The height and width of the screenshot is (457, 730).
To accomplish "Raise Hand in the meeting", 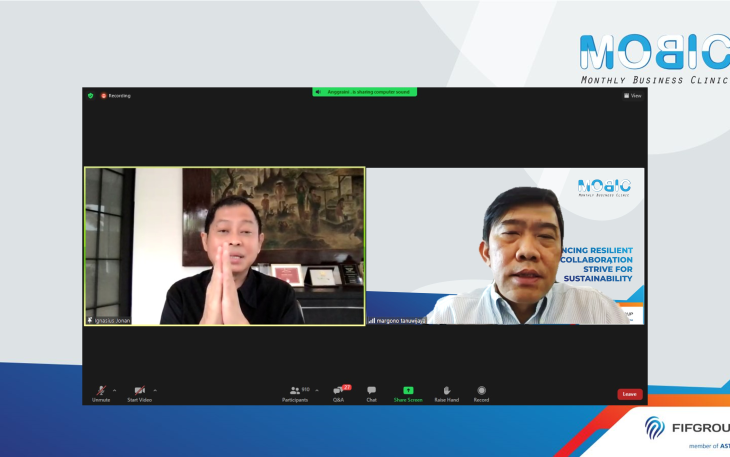I will 446,394.
